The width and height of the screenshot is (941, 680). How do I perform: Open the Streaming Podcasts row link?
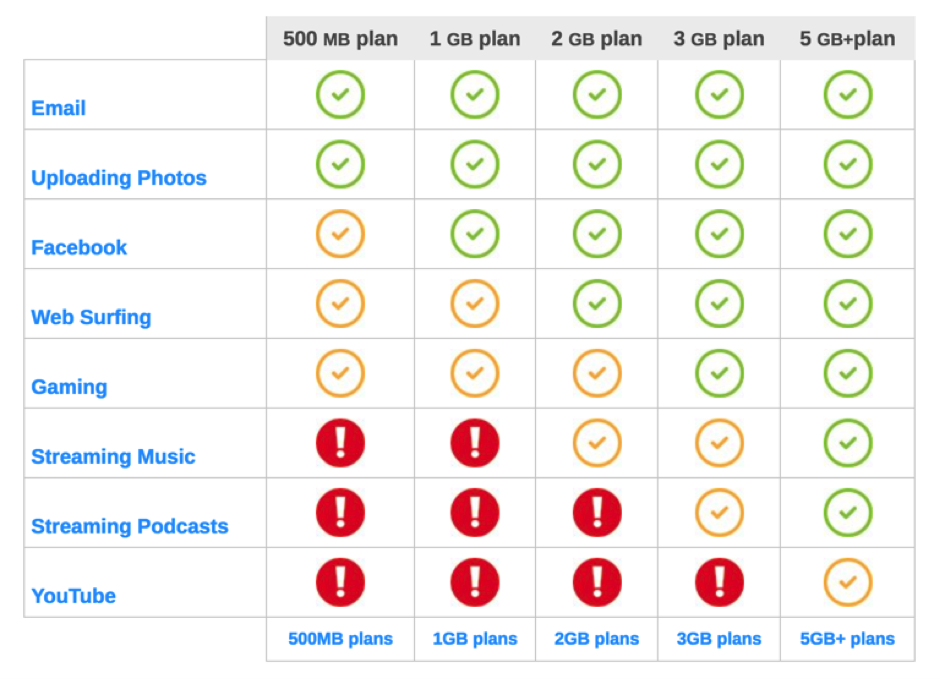pos(130,526)
